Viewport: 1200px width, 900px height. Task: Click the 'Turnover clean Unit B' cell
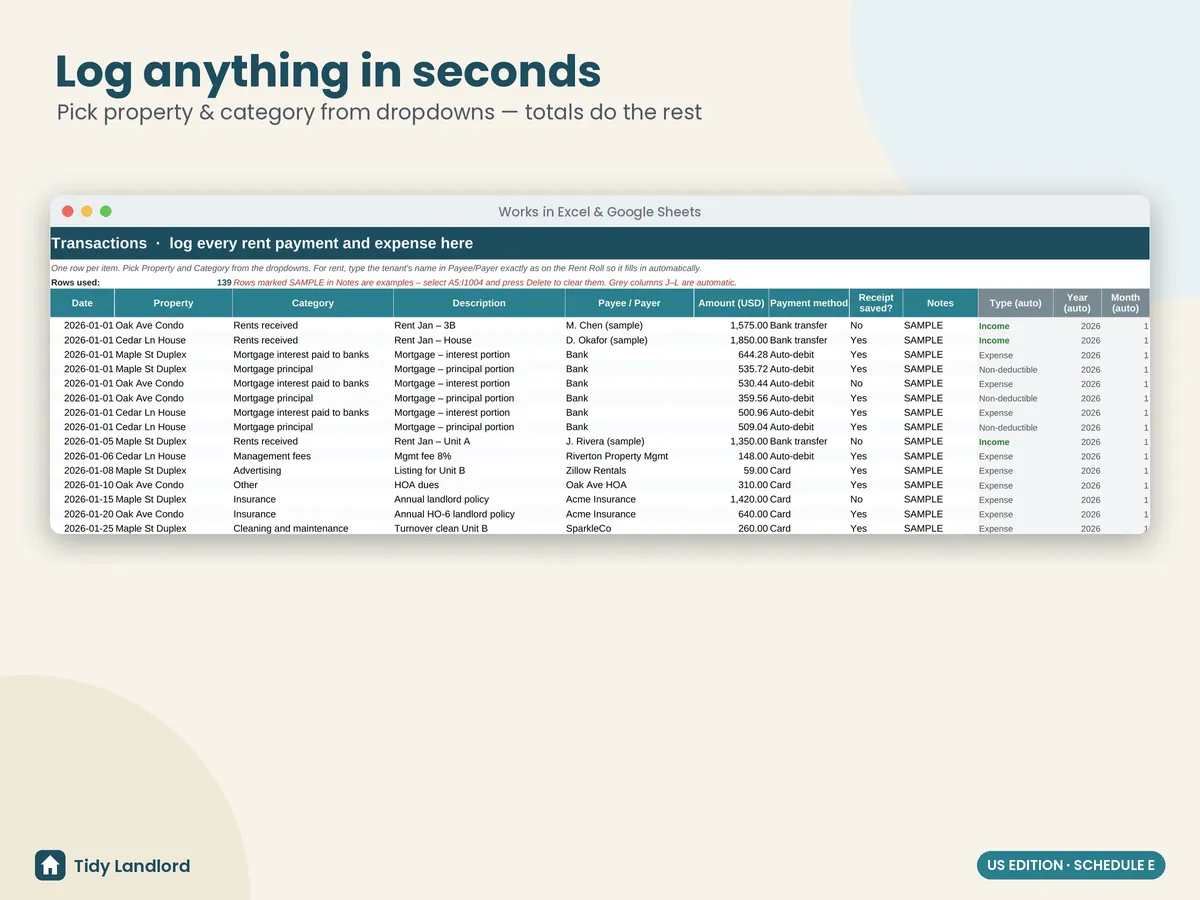point(479,528)
